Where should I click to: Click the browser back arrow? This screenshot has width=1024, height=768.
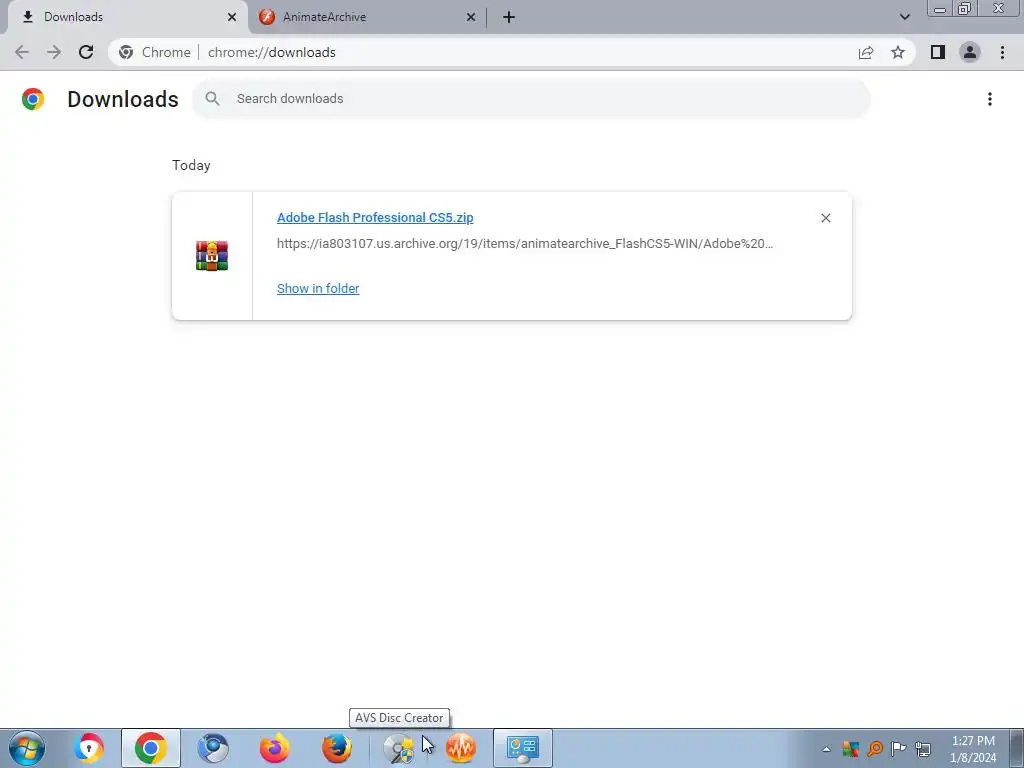click(x=22, y=52)
